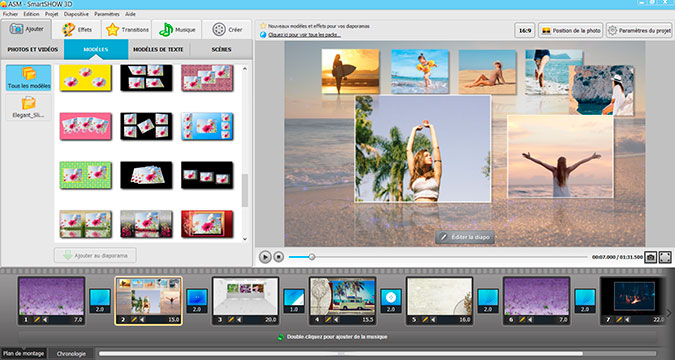The image size is (675, 360).
Task: Toggle the sound icon on slide 2
Action: (142, 320)
